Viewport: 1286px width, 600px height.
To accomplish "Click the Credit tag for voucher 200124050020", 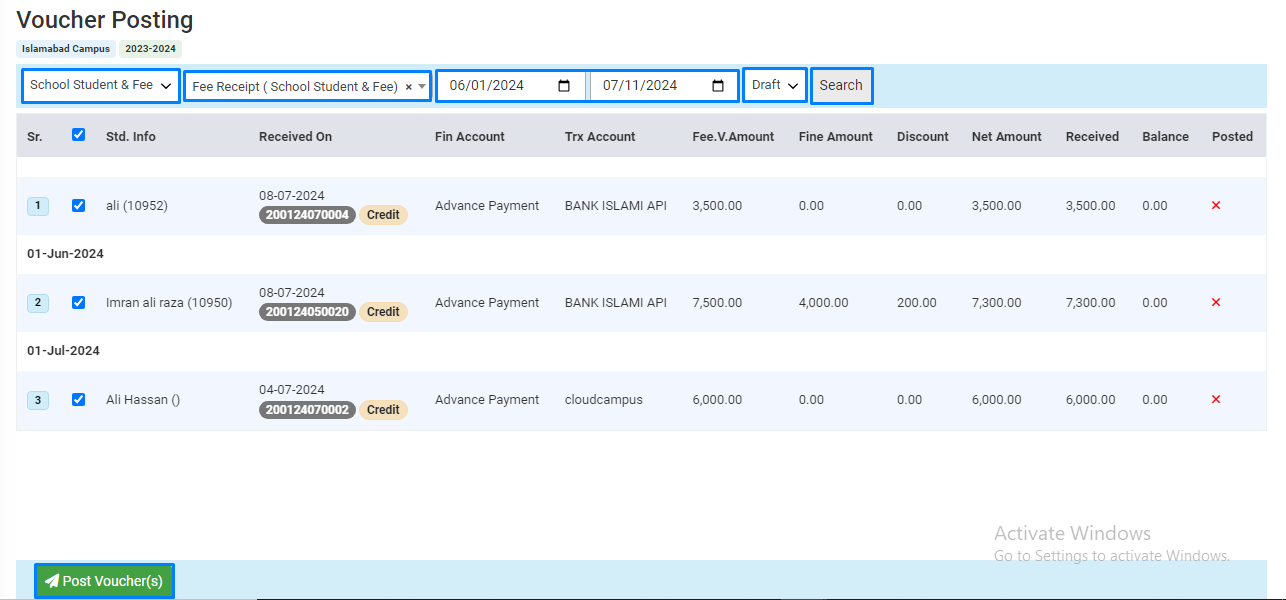I will point(383,312).
